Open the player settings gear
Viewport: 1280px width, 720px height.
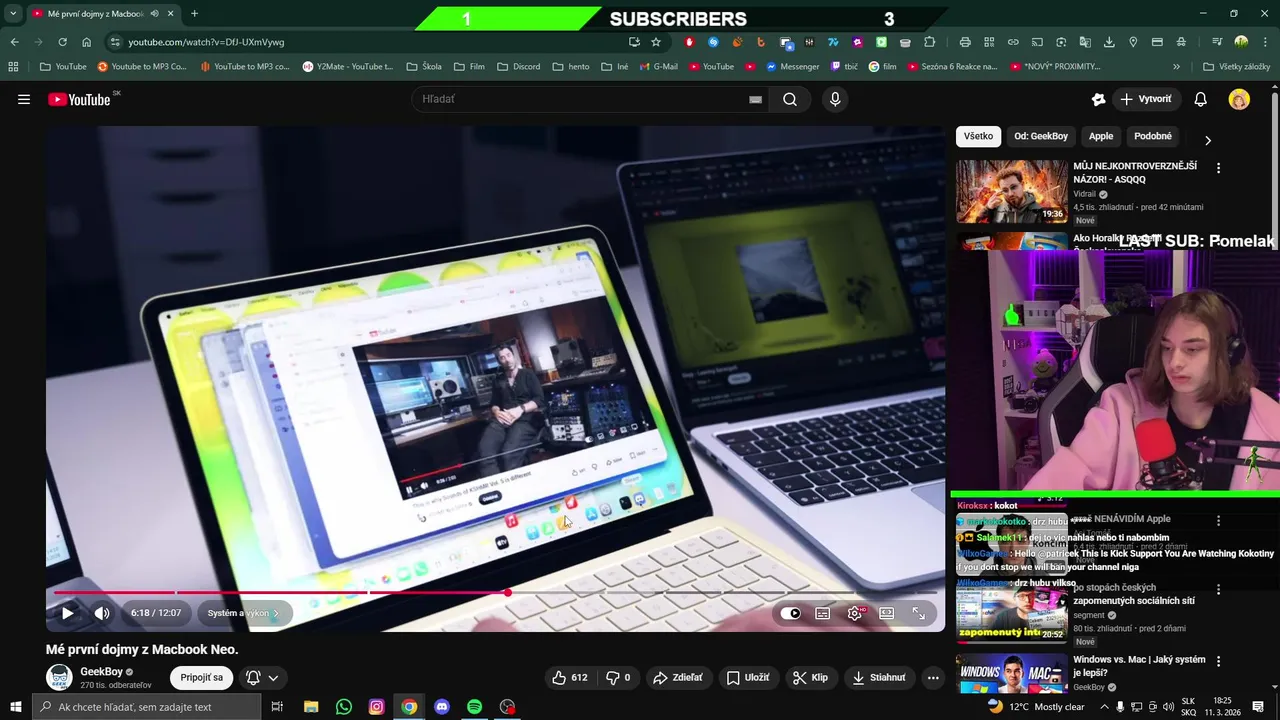click(x=855, y=613)
